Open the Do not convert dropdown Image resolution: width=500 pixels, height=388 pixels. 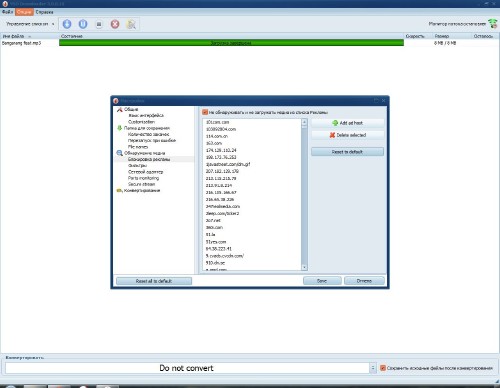373,368
